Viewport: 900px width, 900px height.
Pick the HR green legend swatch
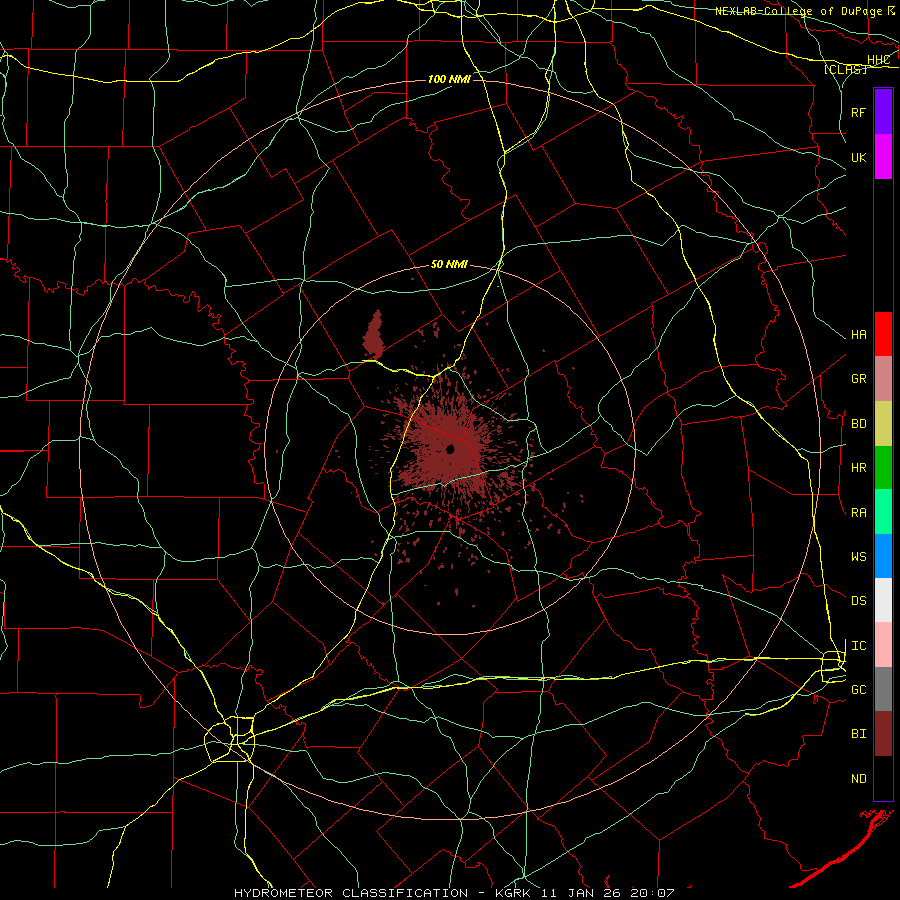pyautogui.click(x=883, y=468)
